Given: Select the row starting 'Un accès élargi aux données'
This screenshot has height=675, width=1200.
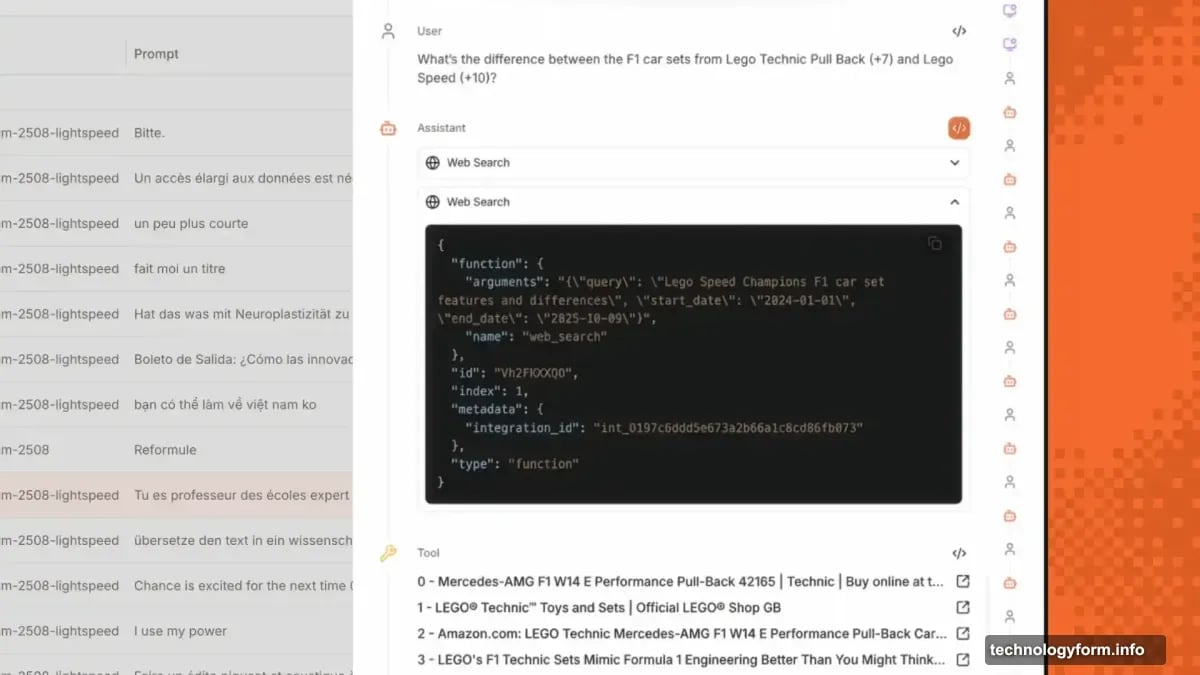Looking at the screenshot, I should tap(176, 178).
